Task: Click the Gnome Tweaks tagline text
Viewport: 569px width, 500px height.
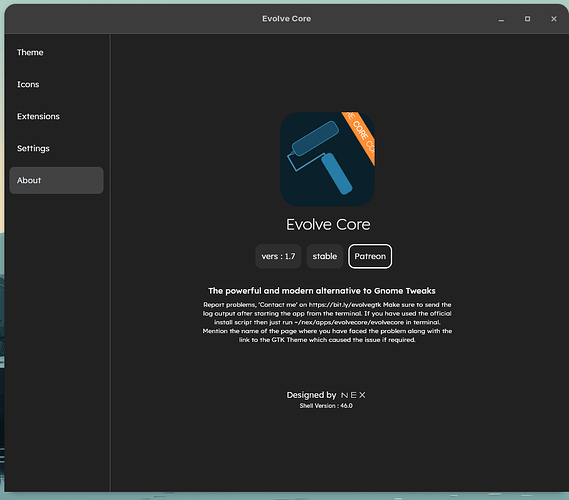Action: pyautogui.click(x=322, y=291)
